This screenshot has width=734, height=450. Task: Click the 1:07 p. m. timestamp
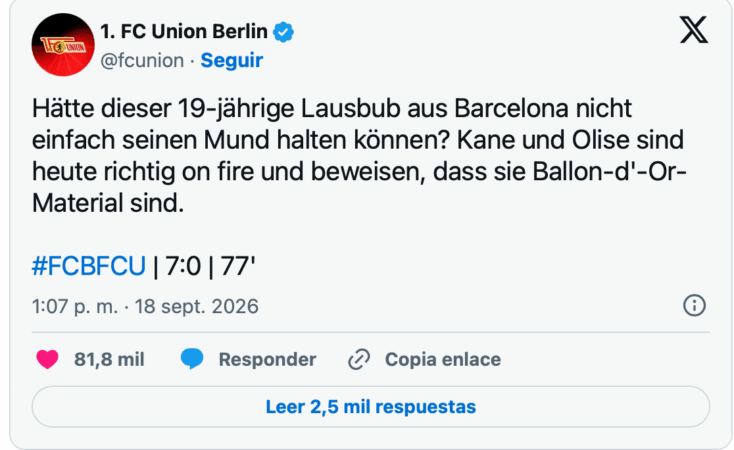[x=75, y=306]
